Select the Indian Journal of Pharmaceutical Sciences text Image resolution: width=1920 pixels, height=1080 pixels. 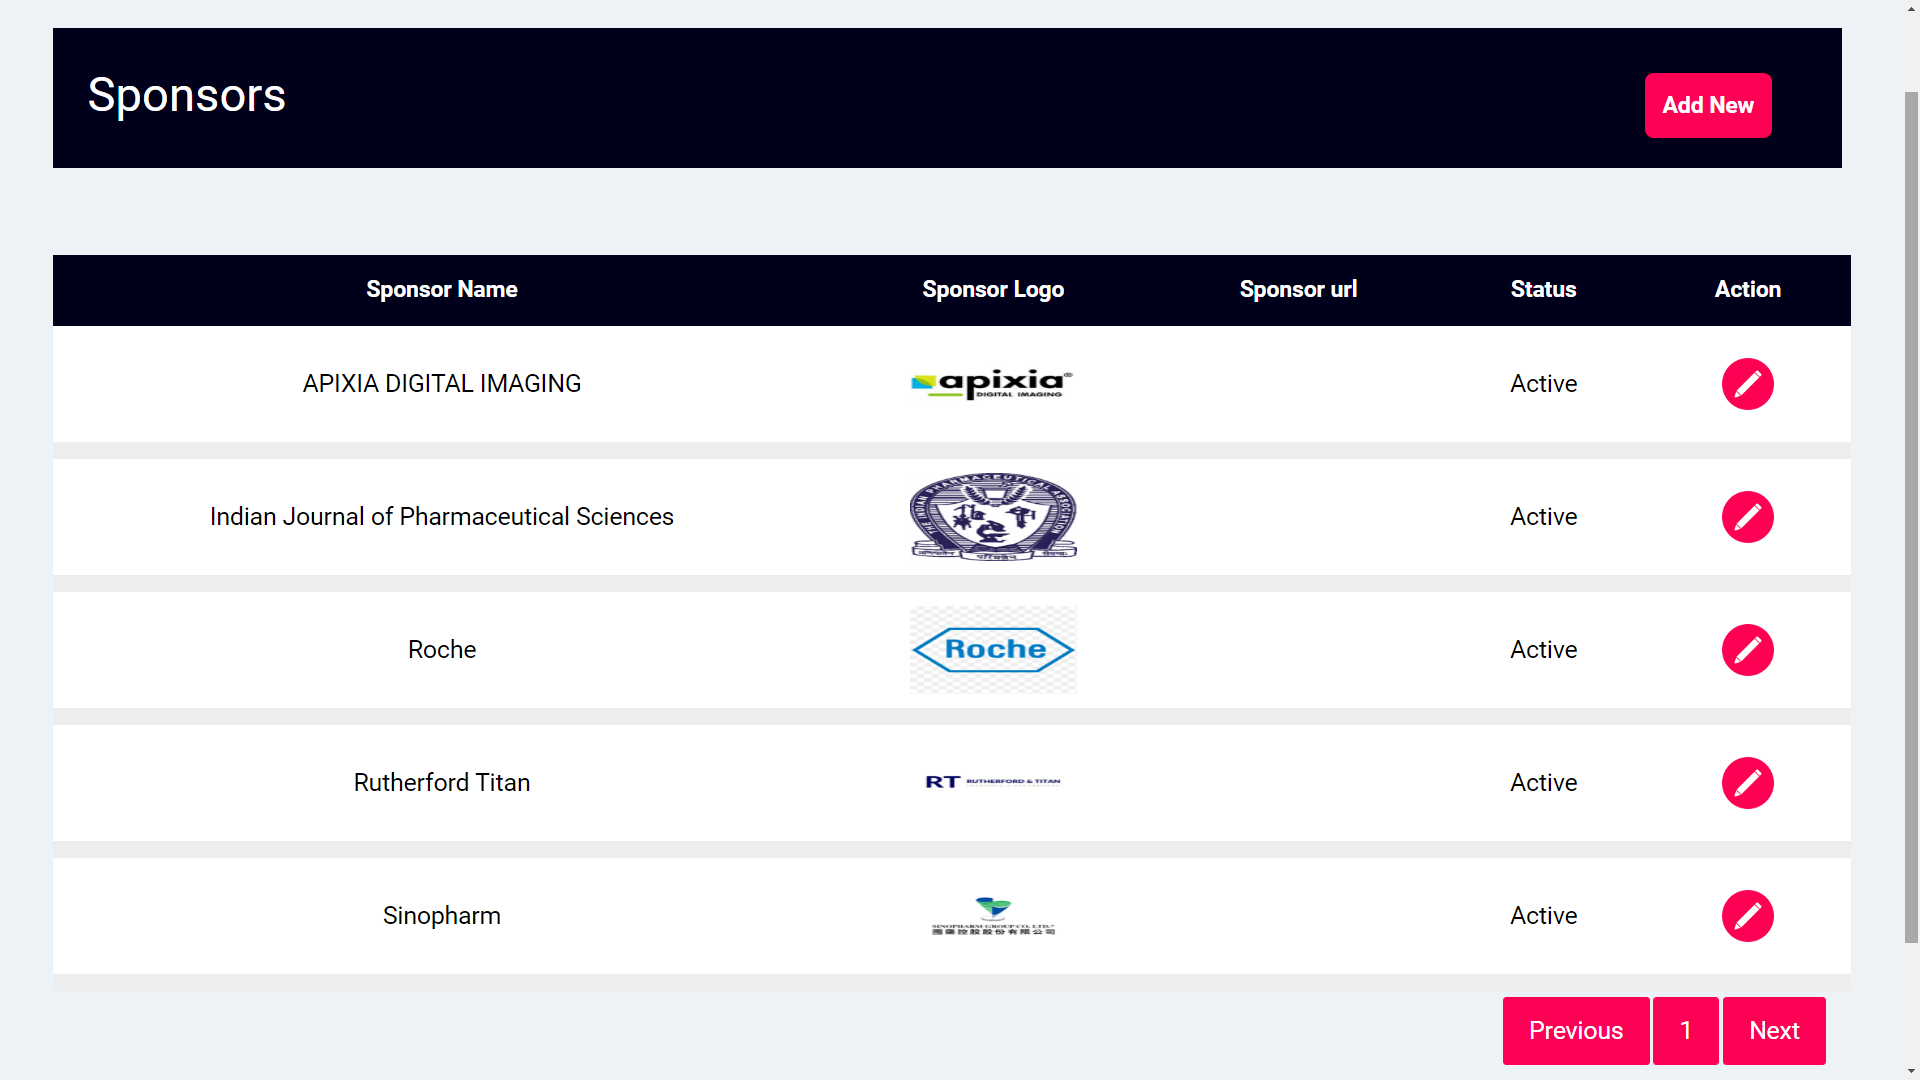442,517
